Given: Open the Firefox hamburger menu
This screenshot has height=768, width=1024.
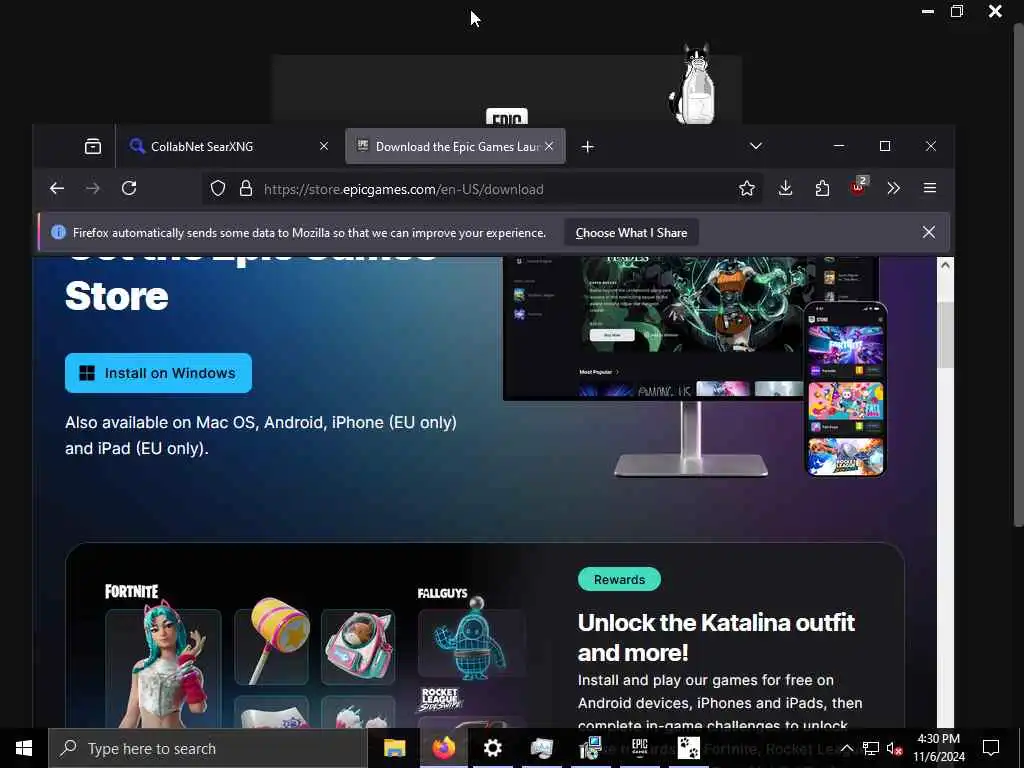Looking at the screenshot, I should tap(930, 188).
